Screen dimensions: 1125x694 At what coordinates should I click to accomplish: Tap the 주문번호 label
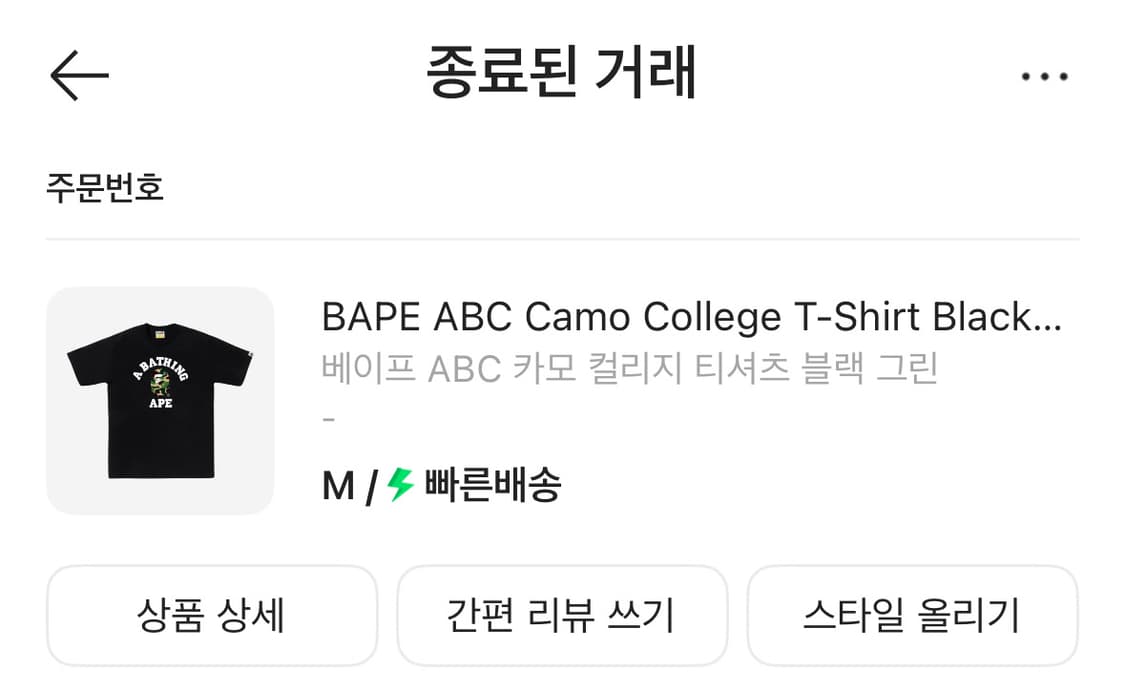(x=104, y=187)
